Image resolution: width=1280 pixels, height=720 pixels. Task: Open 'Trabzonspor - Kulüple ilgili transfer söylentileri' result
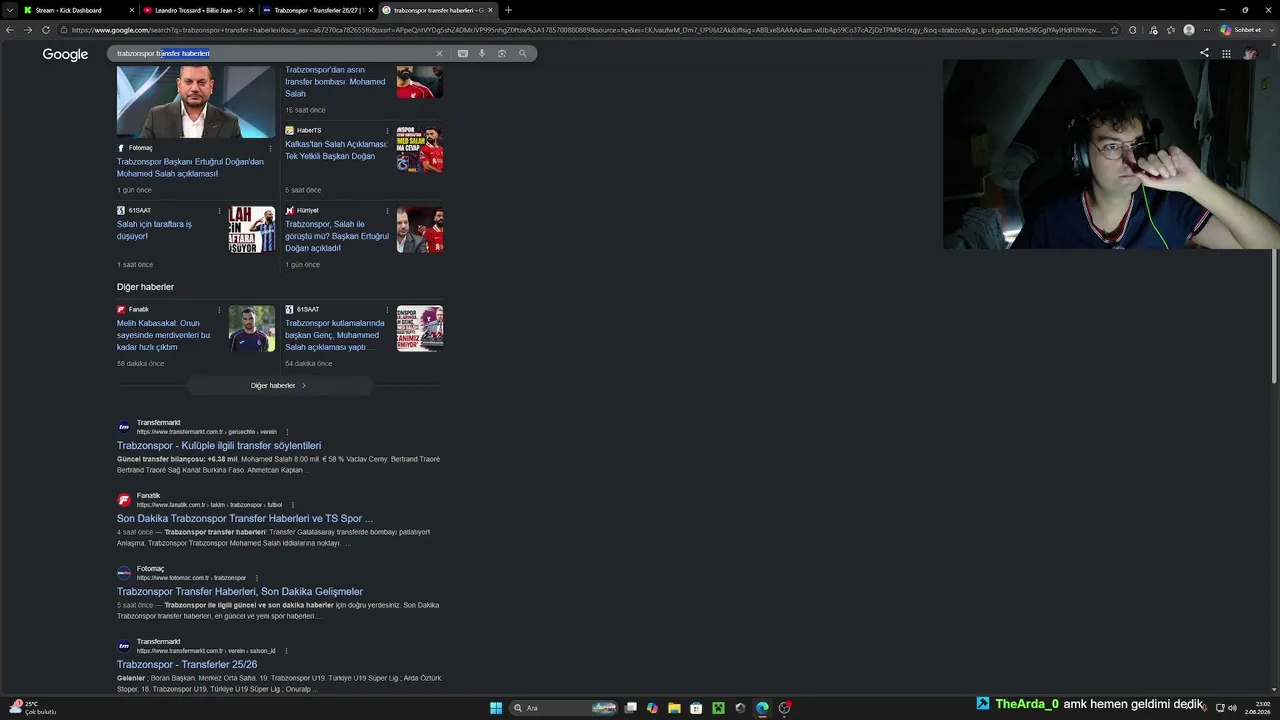(x=219, y=446)
